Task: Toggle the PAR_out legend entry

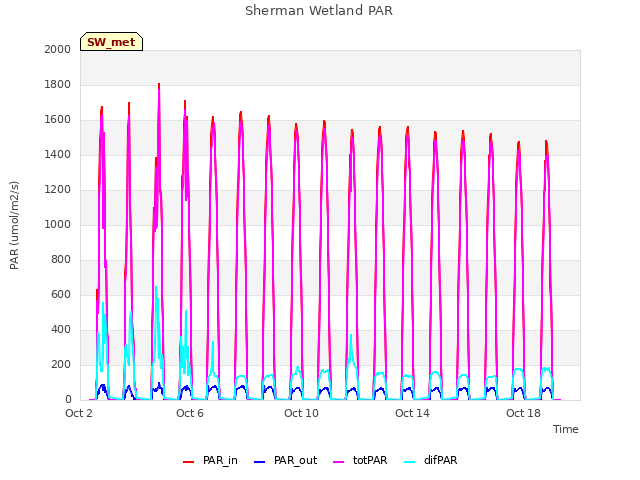Action: coord(285,460)
